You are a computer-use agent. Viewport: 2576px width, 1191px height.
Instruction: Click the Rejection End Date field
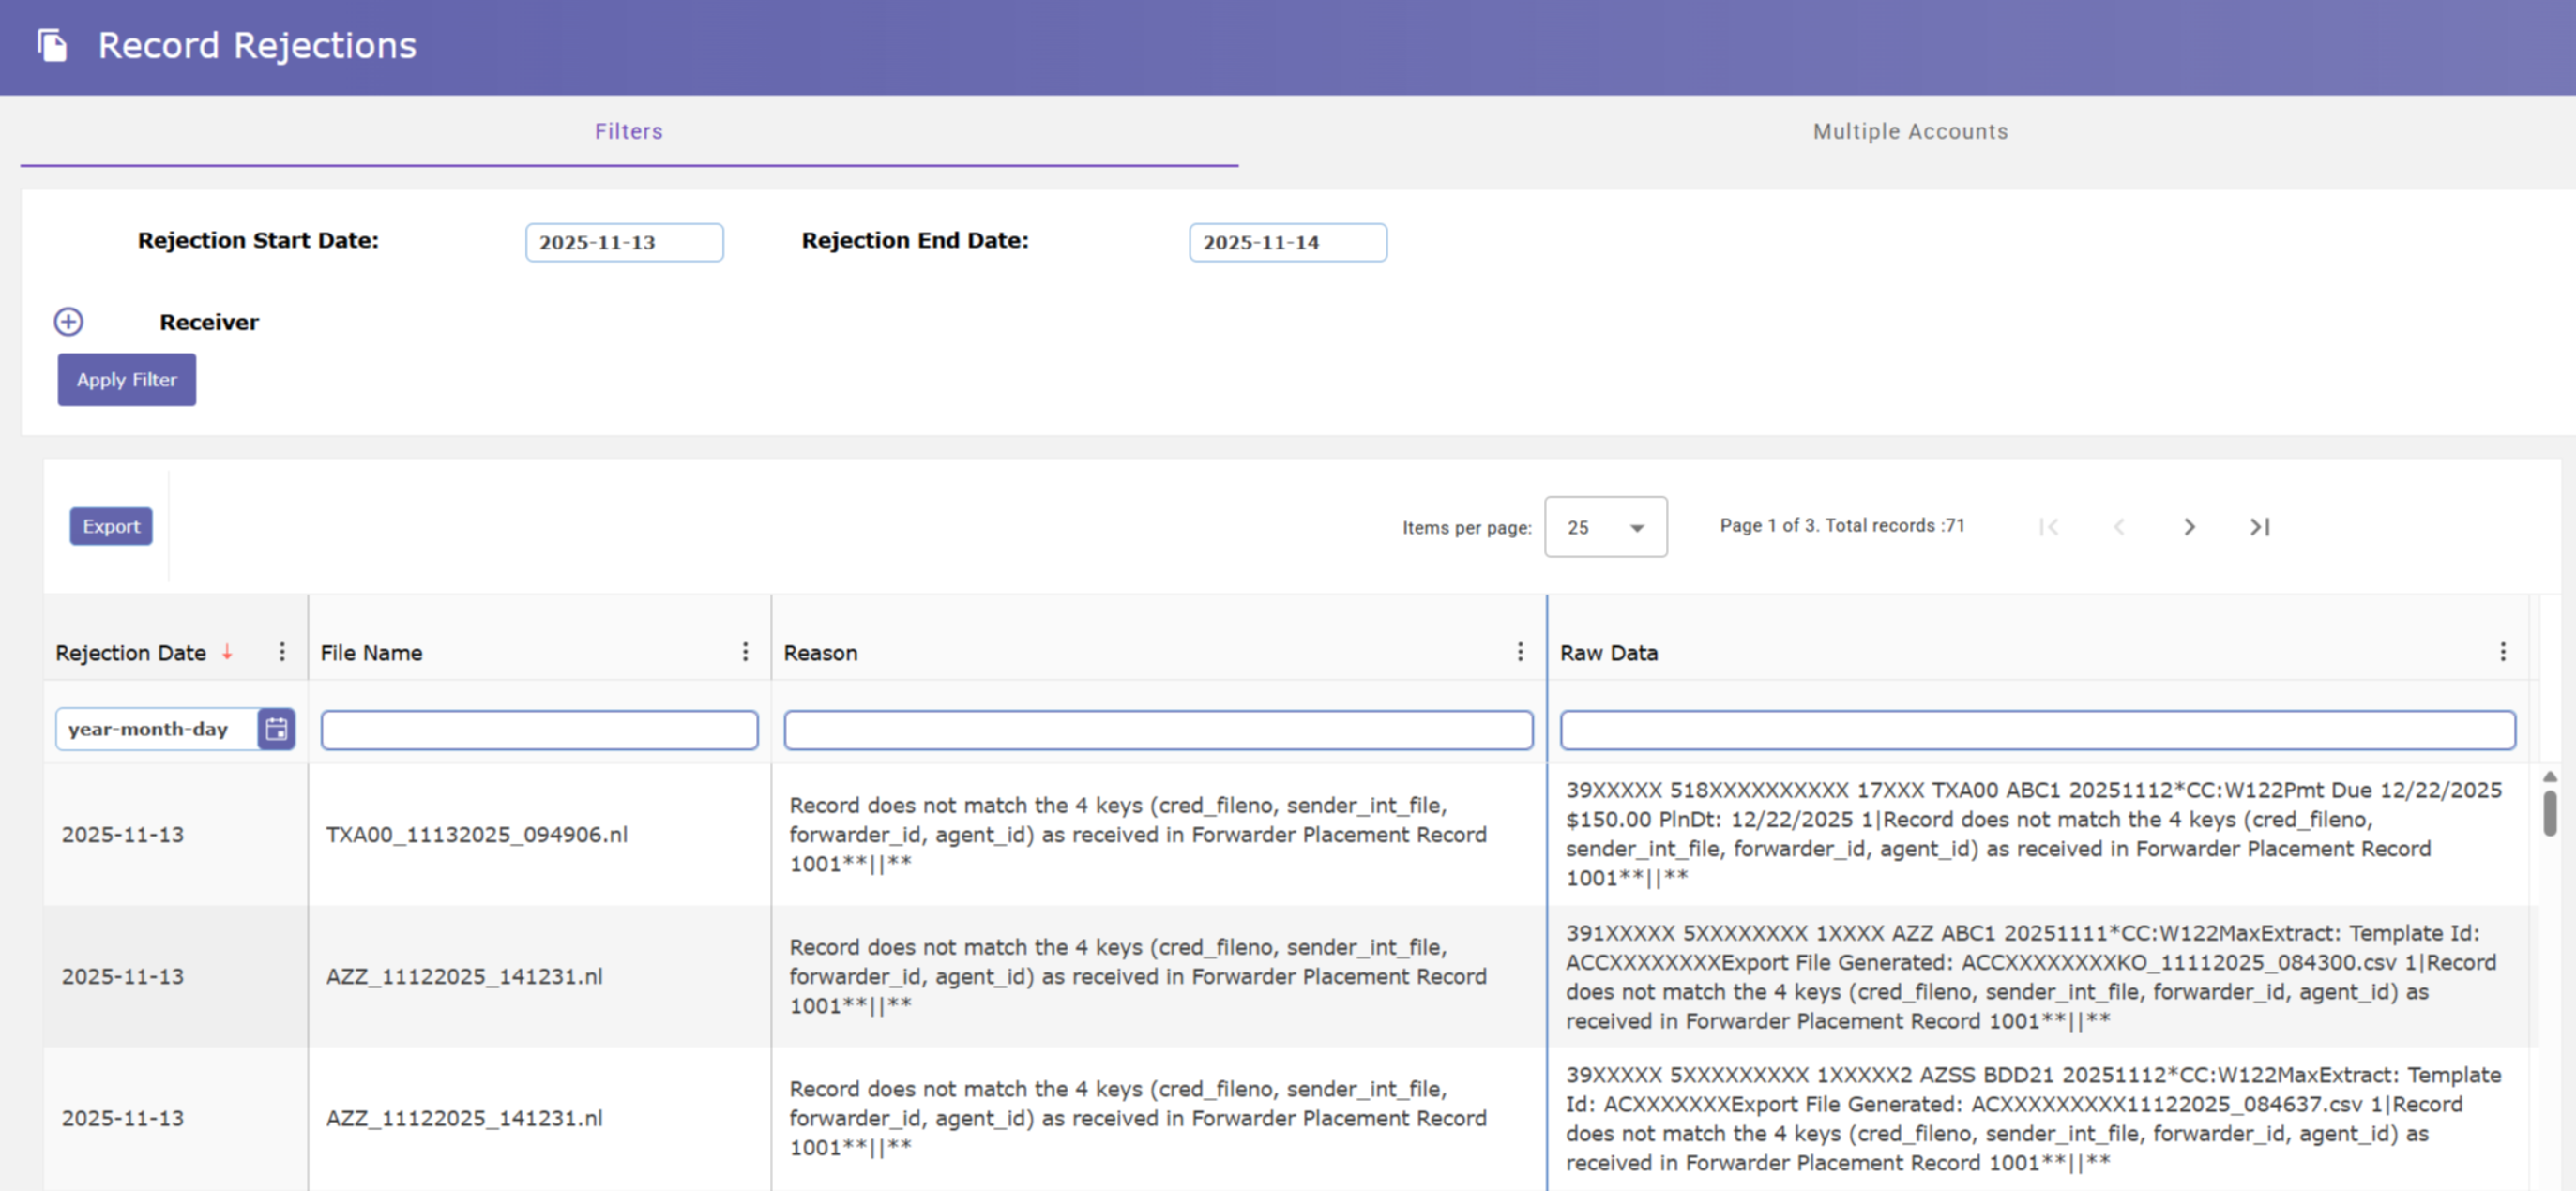pyautogui.click(x=1287, y=242)
